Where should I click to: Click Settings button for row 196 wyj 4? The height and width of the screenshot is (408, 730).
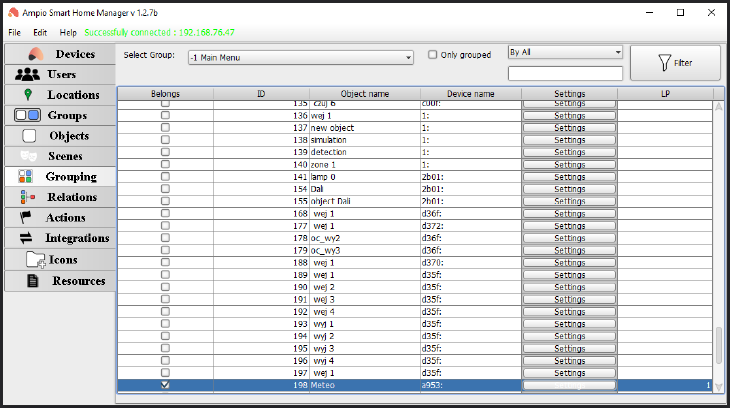pos(569,360)
